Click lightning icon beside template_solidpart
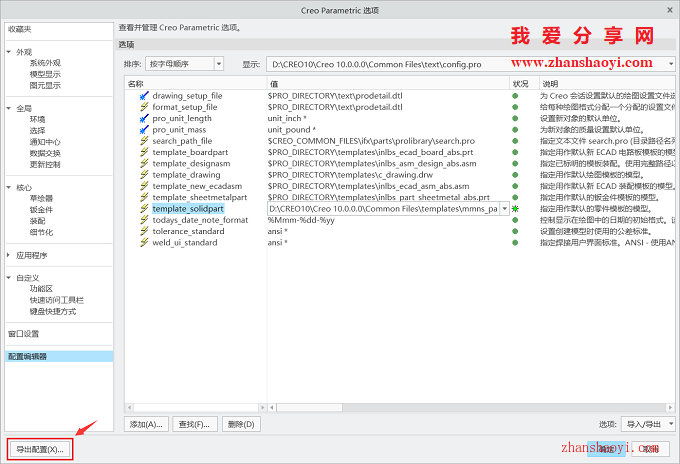The image size is (680, 464). 144,208
